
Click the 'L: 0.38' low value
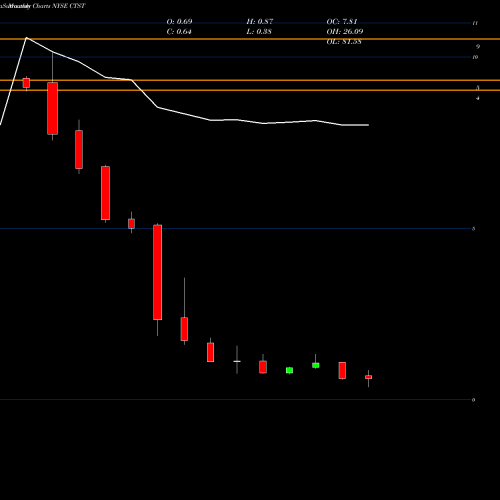click(259, 32)
